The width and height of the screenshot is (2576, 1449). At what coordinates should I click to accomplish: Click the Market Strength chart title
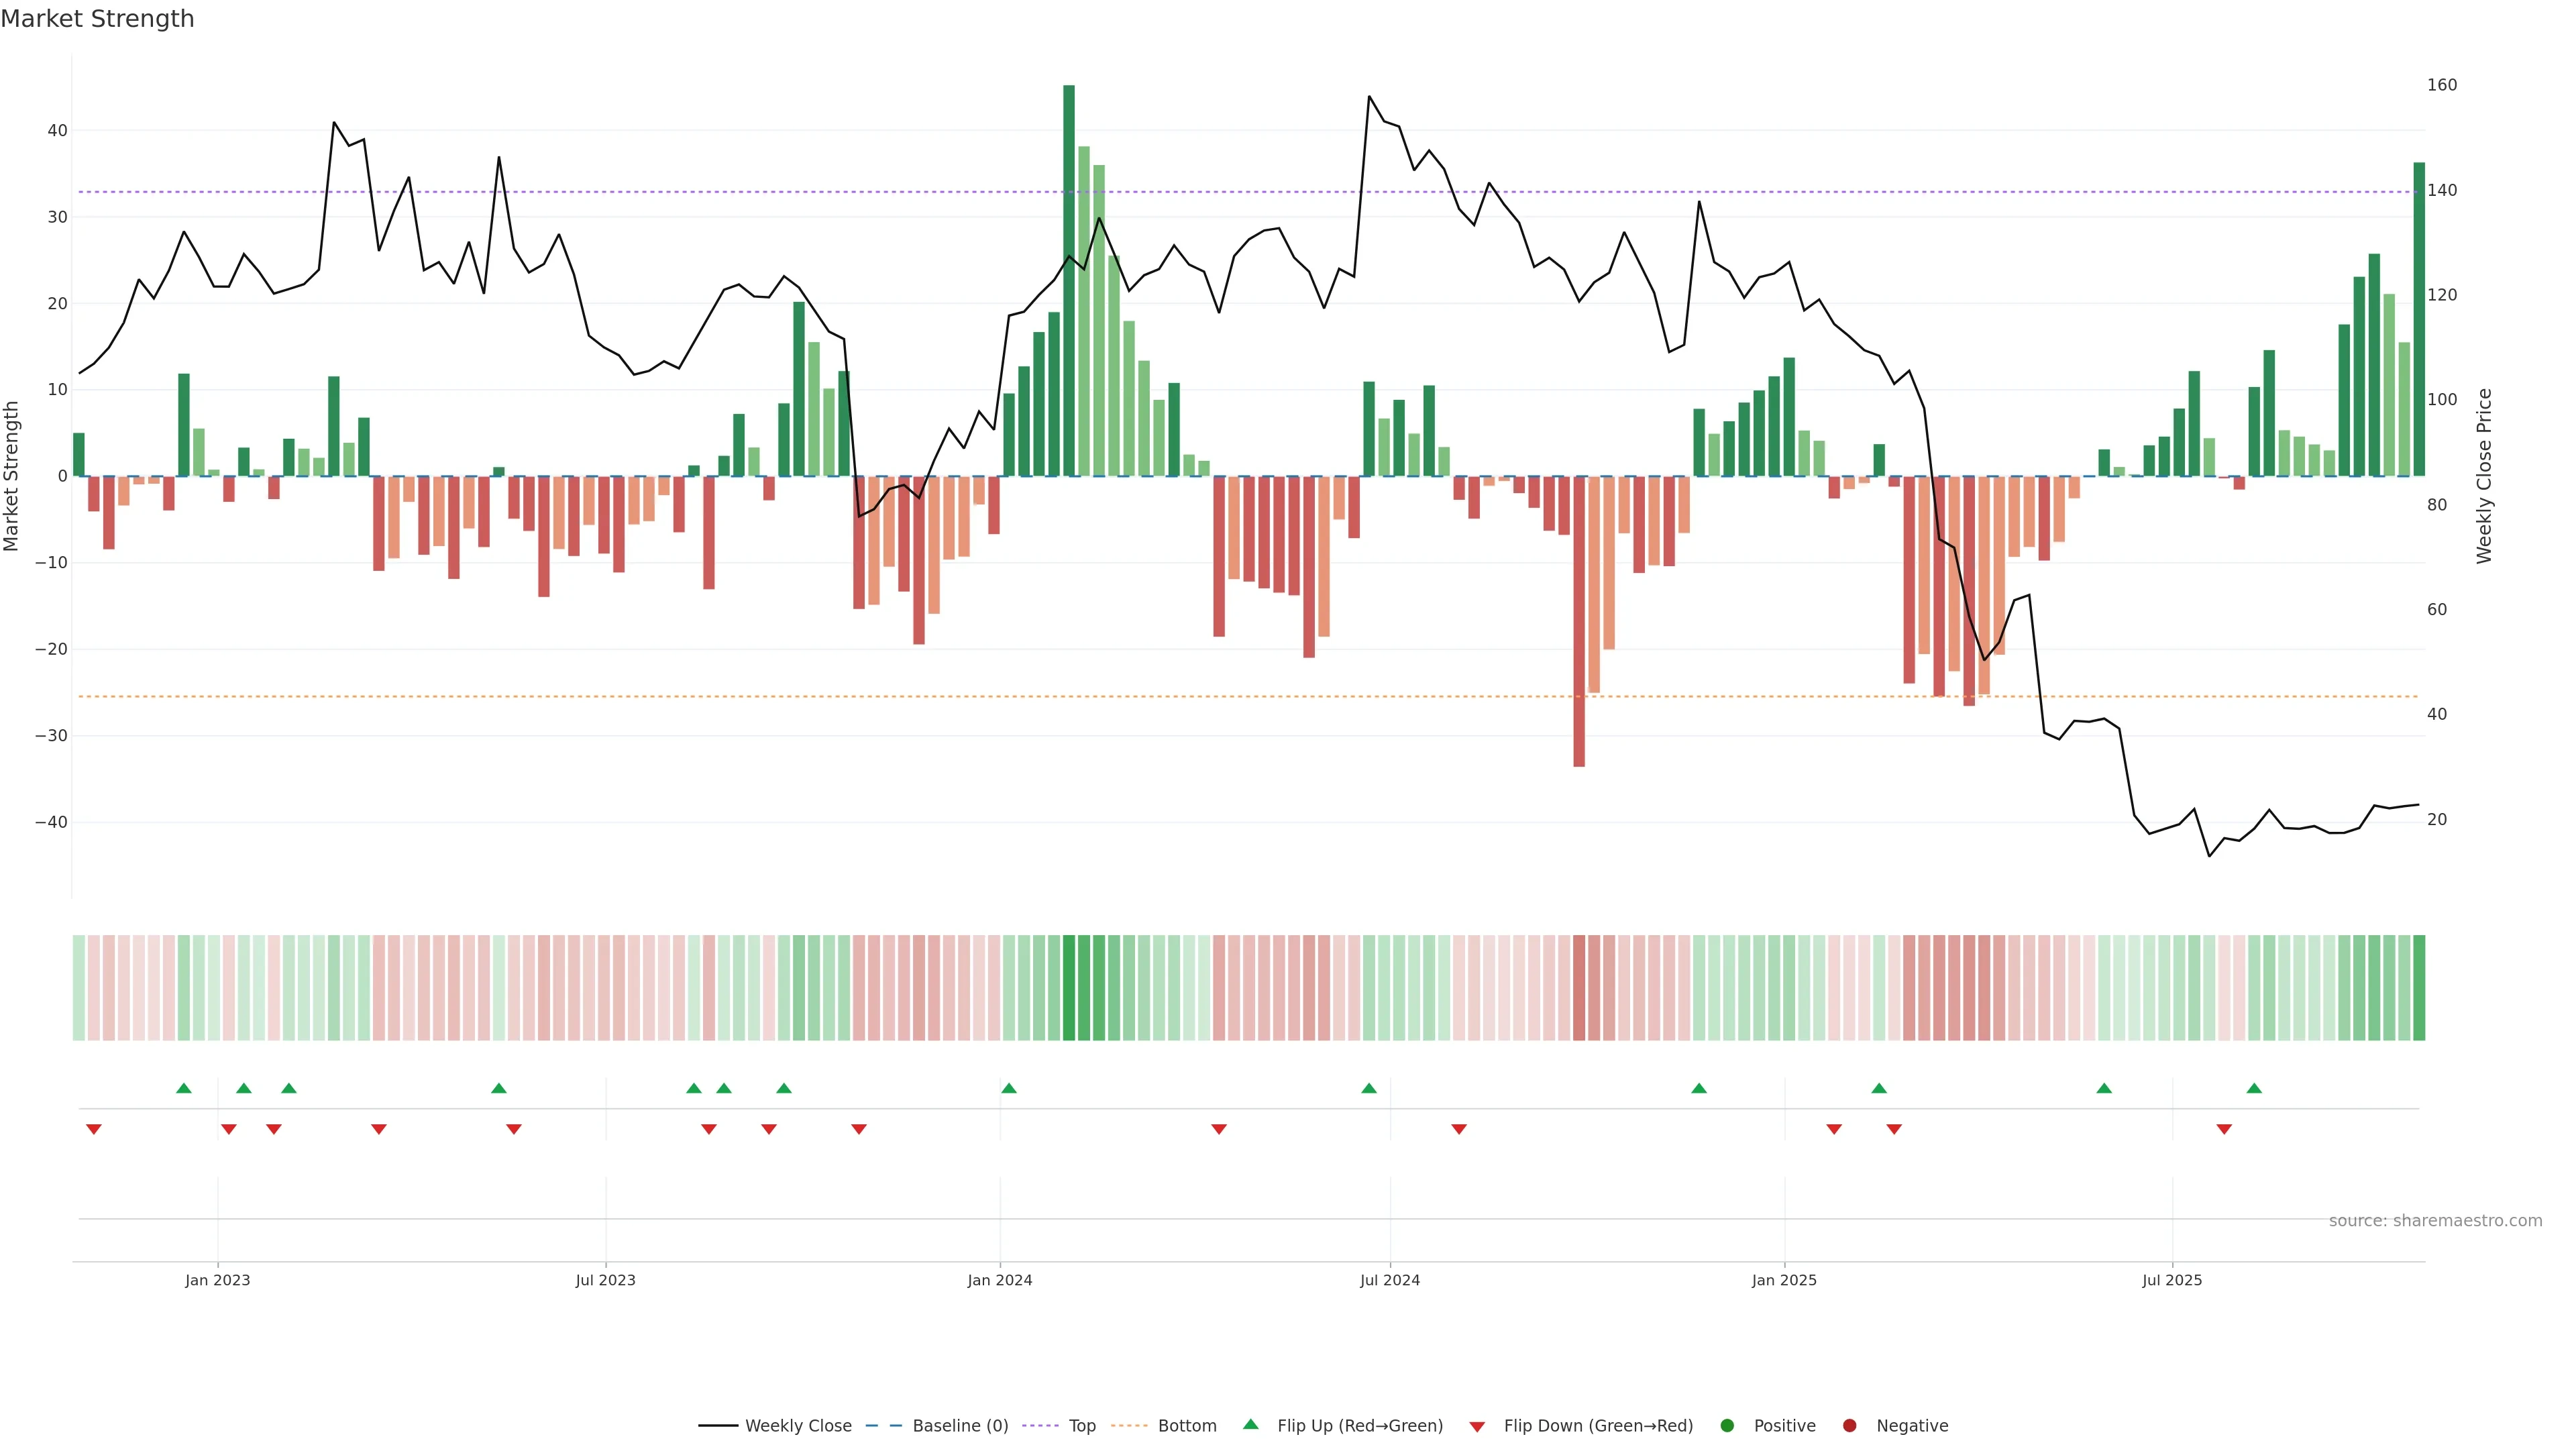97,19
